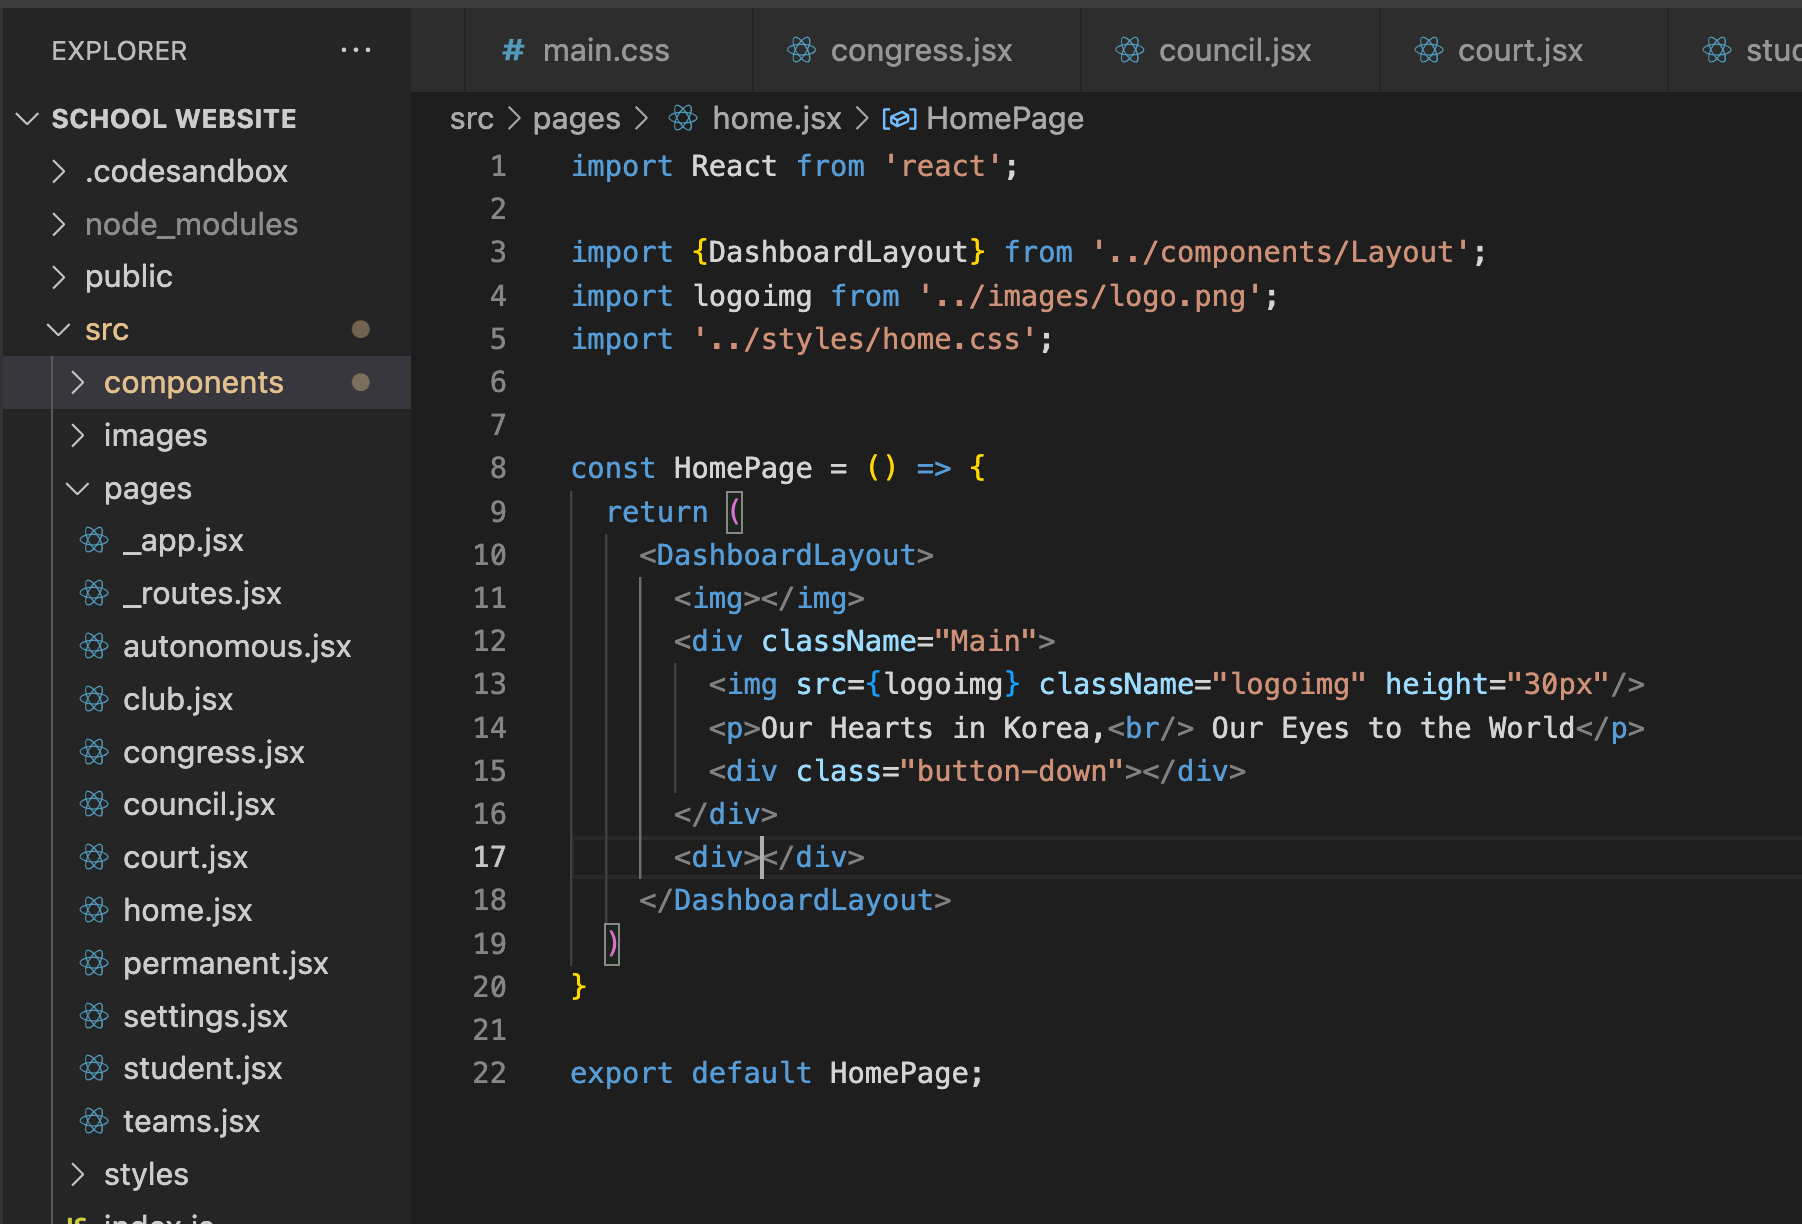This screenshot has width=1802, height=1224.
Task: Click React icon beside student.jsx
Action: [x=94, y=1068]
